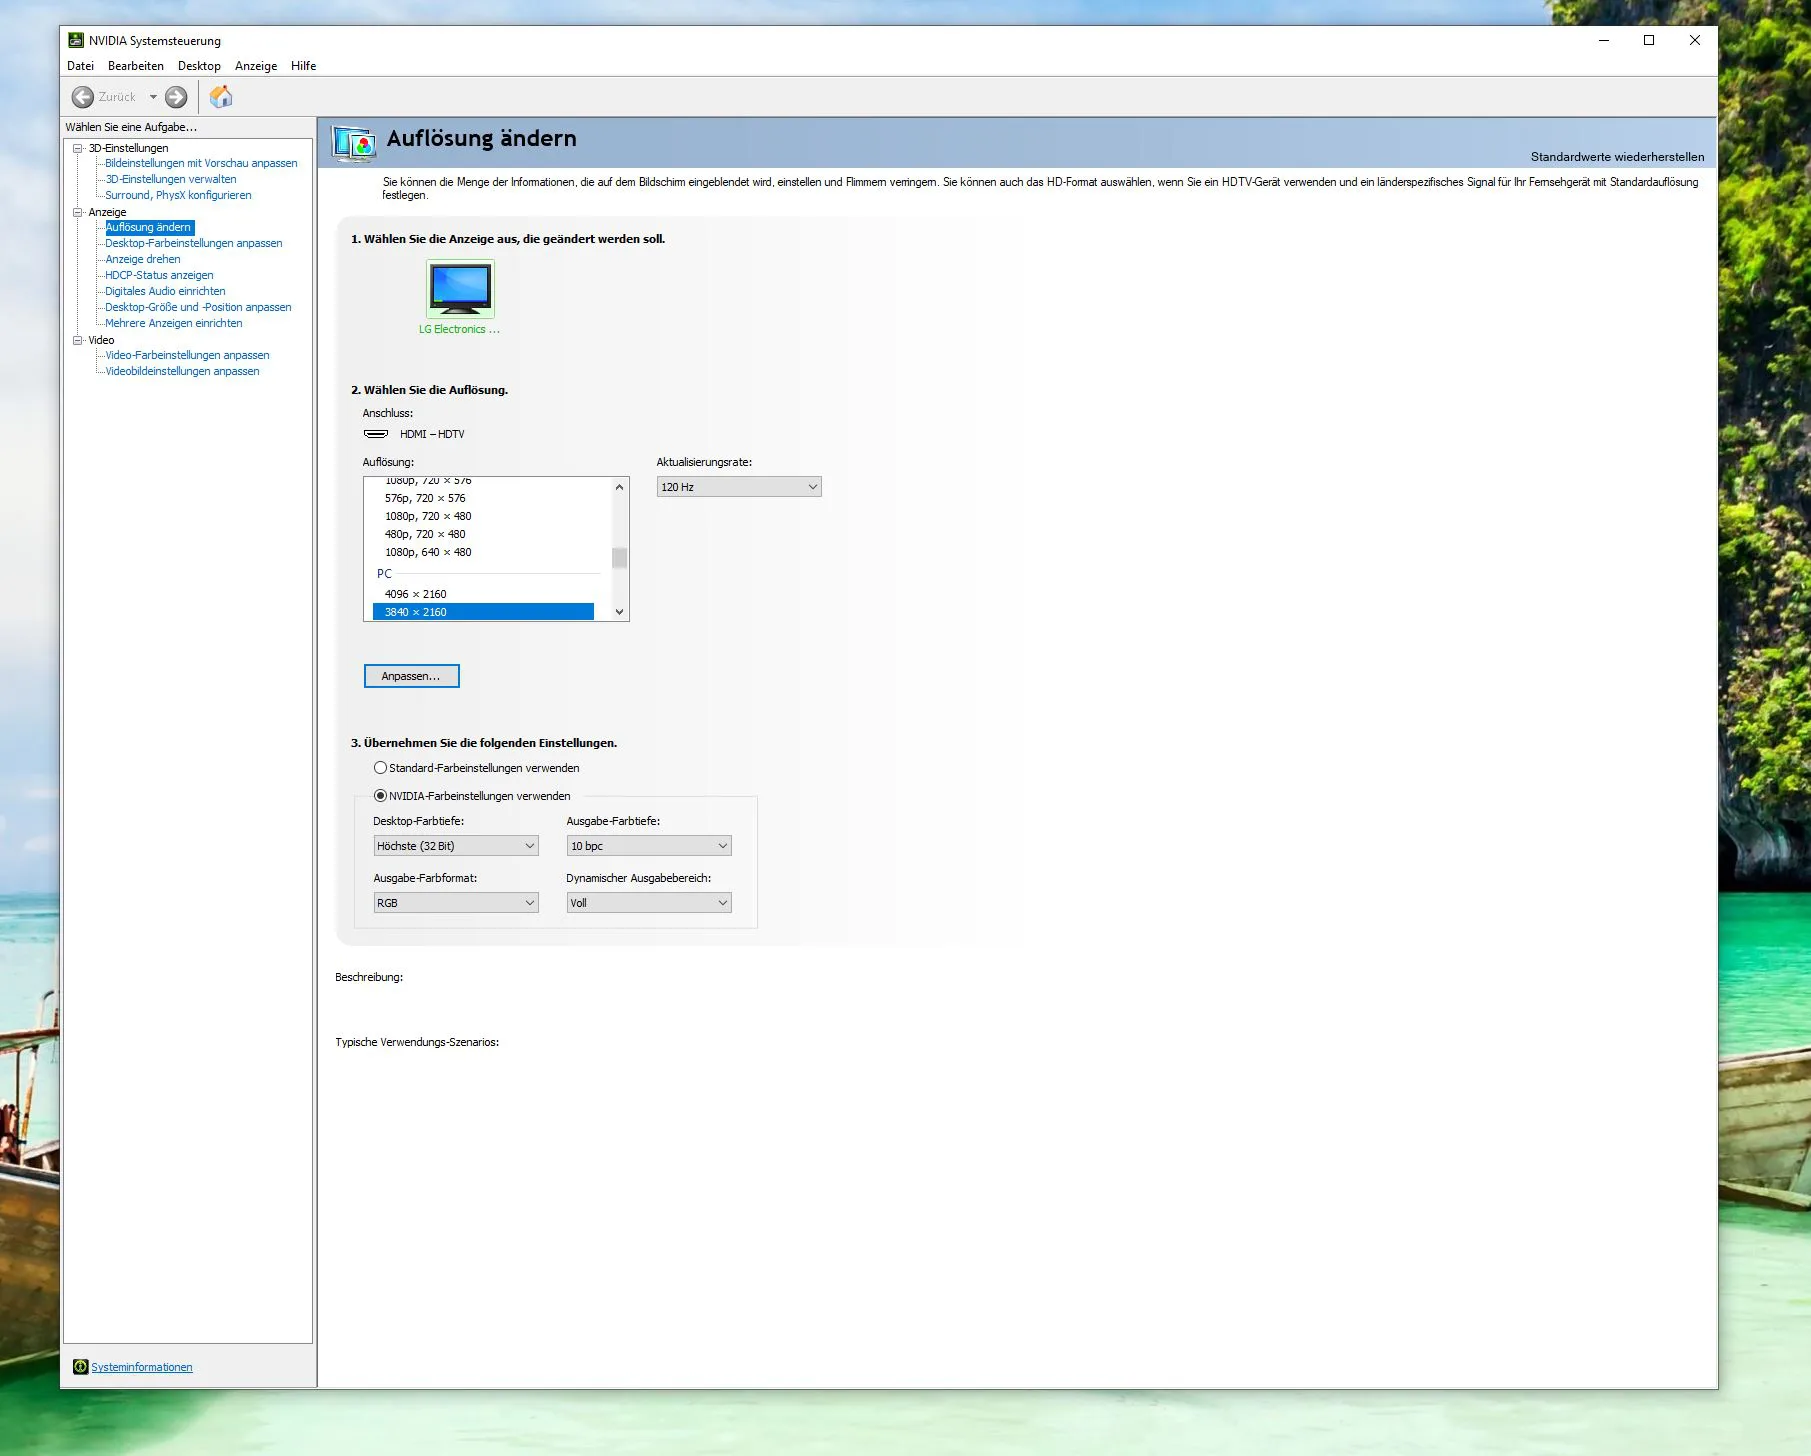1811x1456 pixels.
Task: Open Mehrere Anzeigen einrichten
Action: click(x=174, y=323)
